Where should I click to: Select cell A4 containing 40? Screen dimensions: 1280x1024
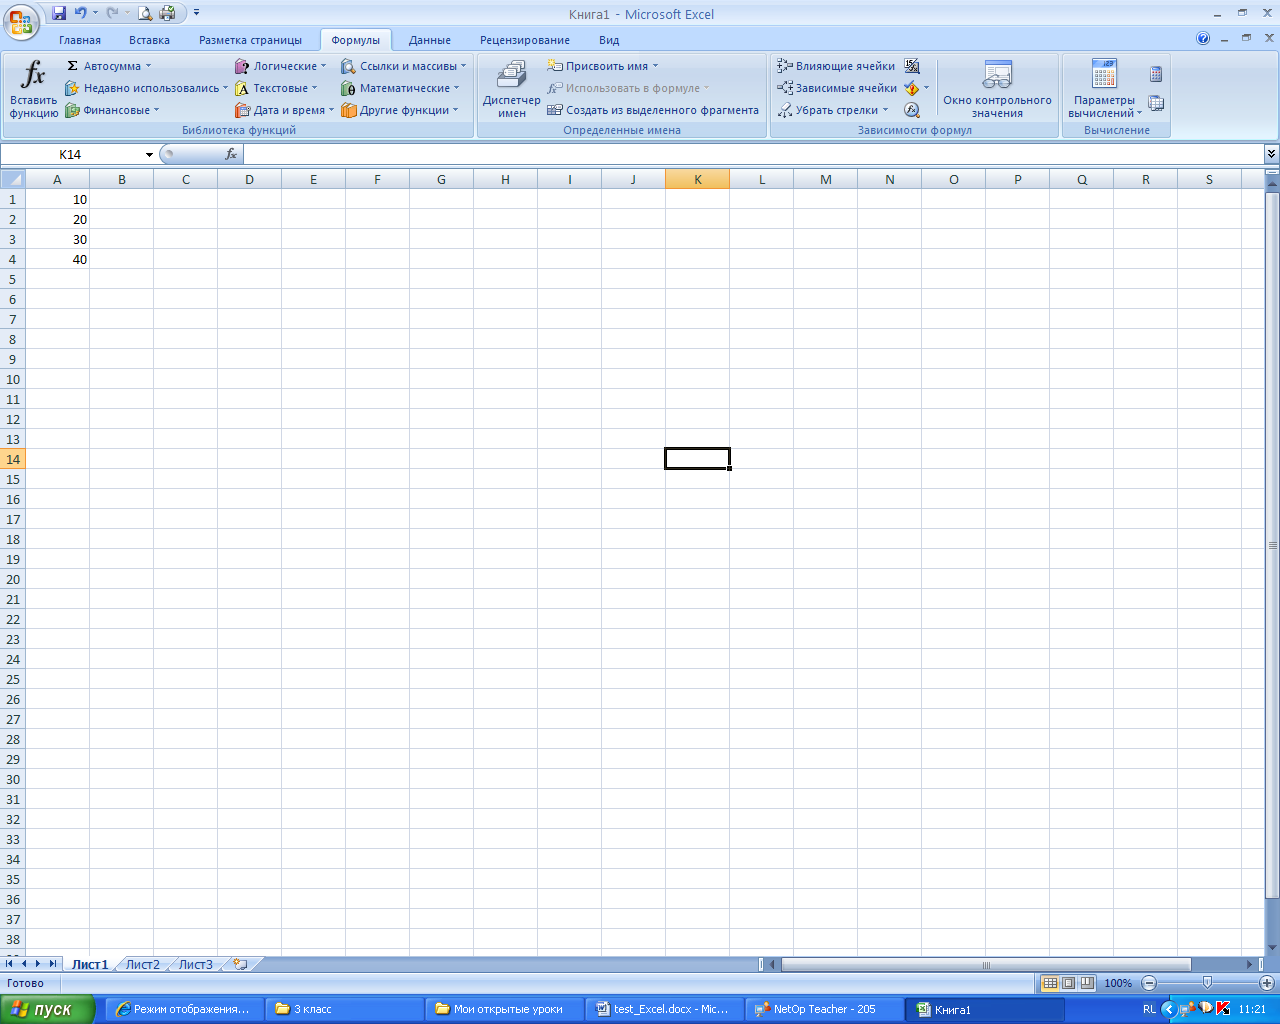(x=57, y=260)
